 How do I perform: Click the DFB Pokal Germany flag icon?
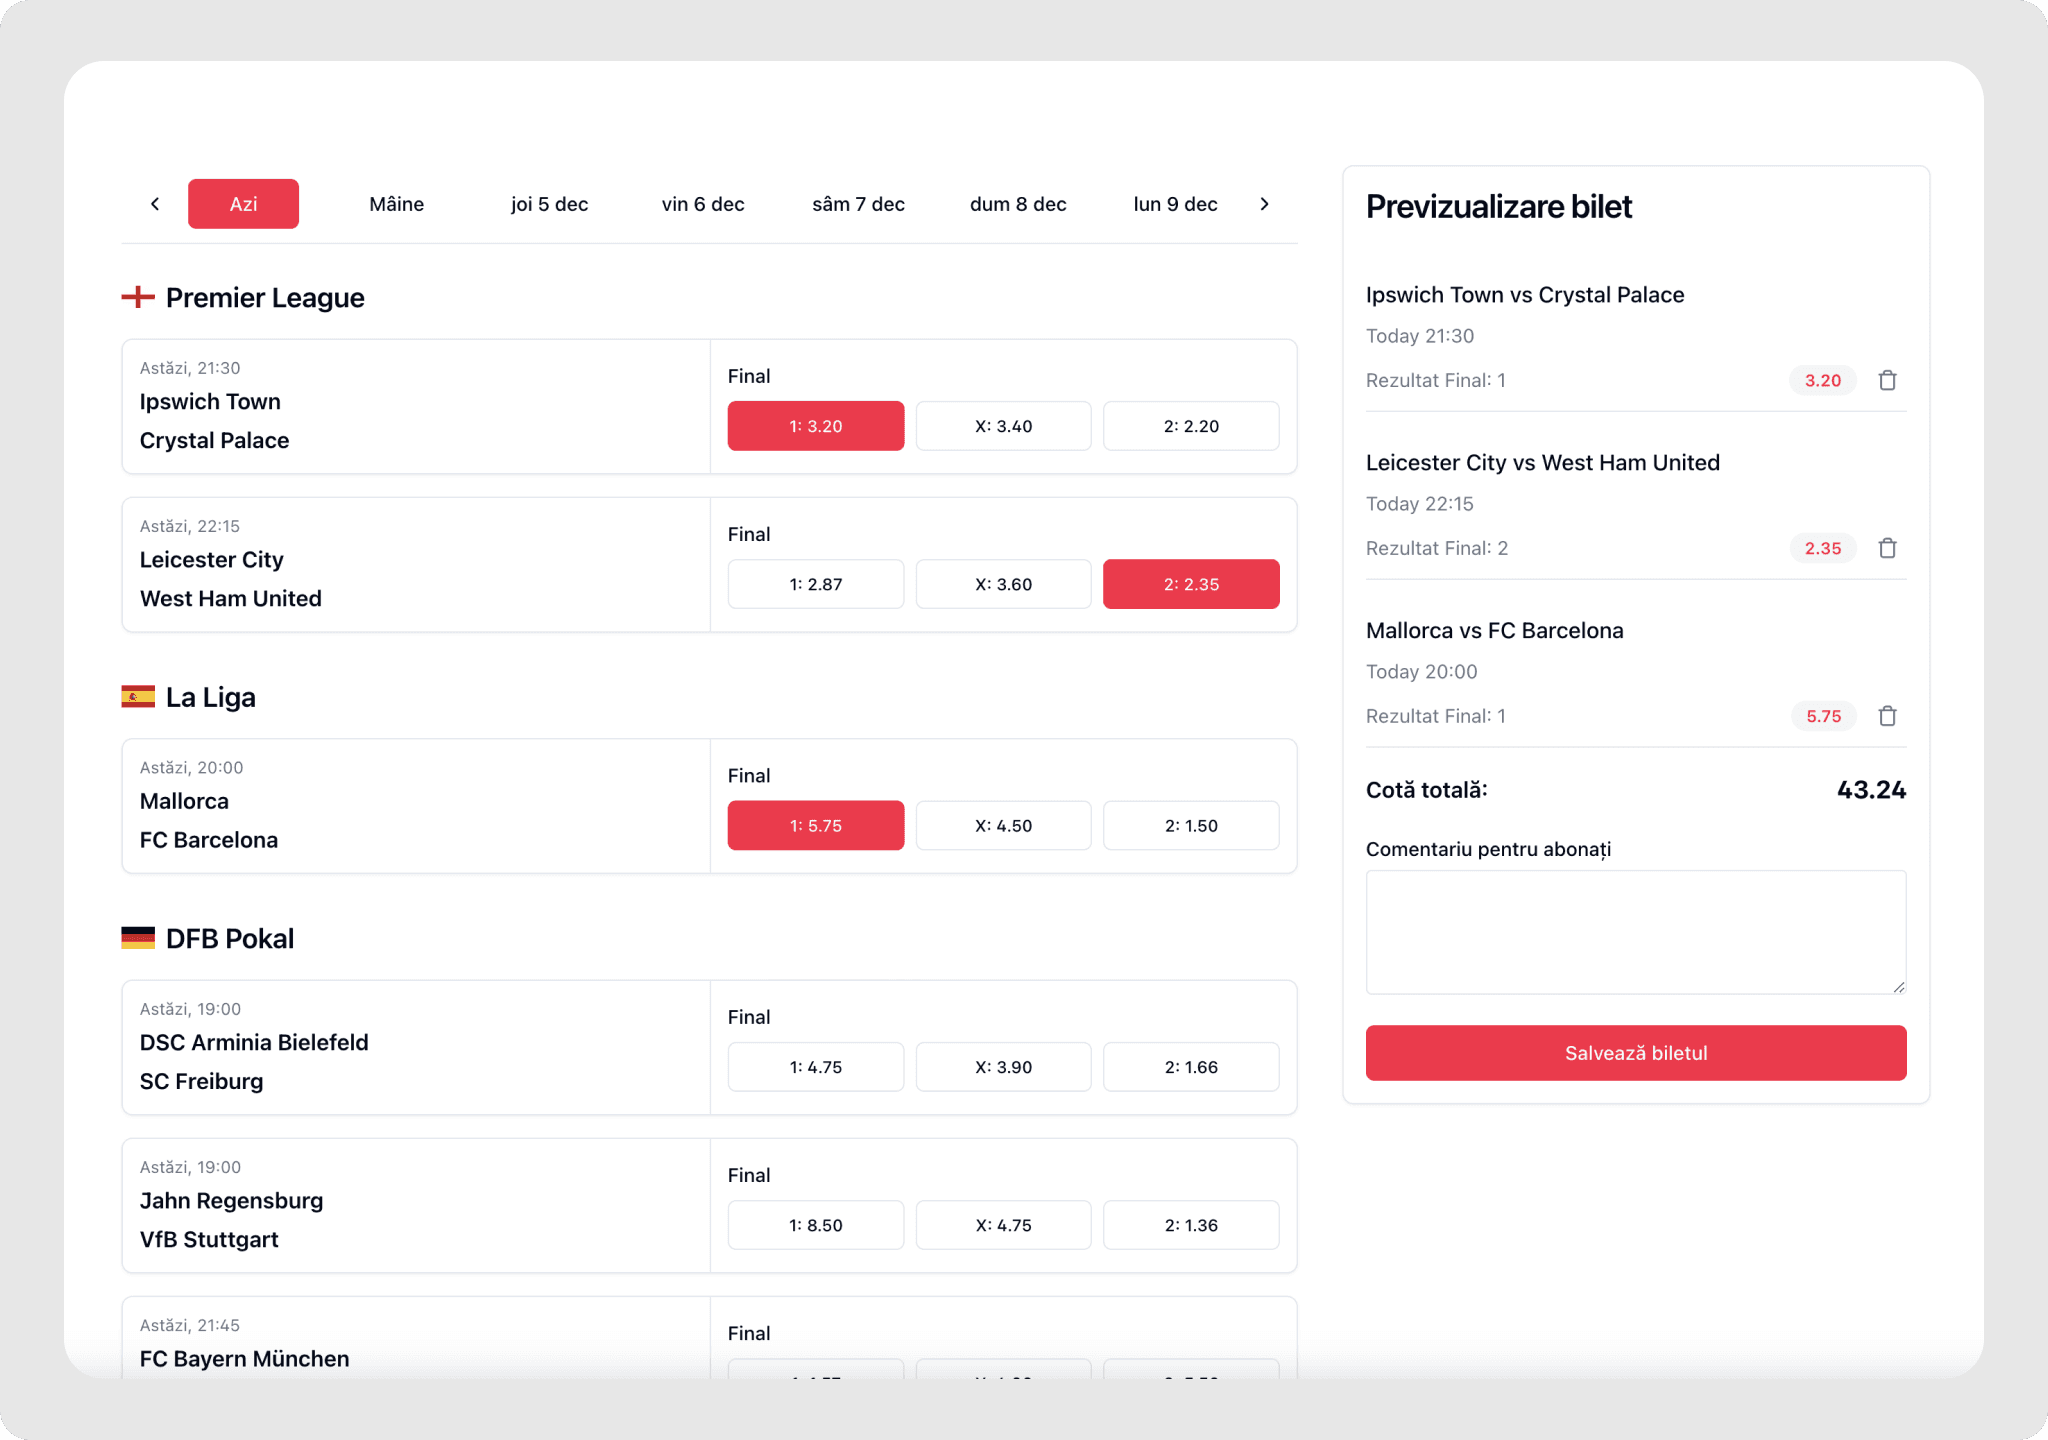138,938
